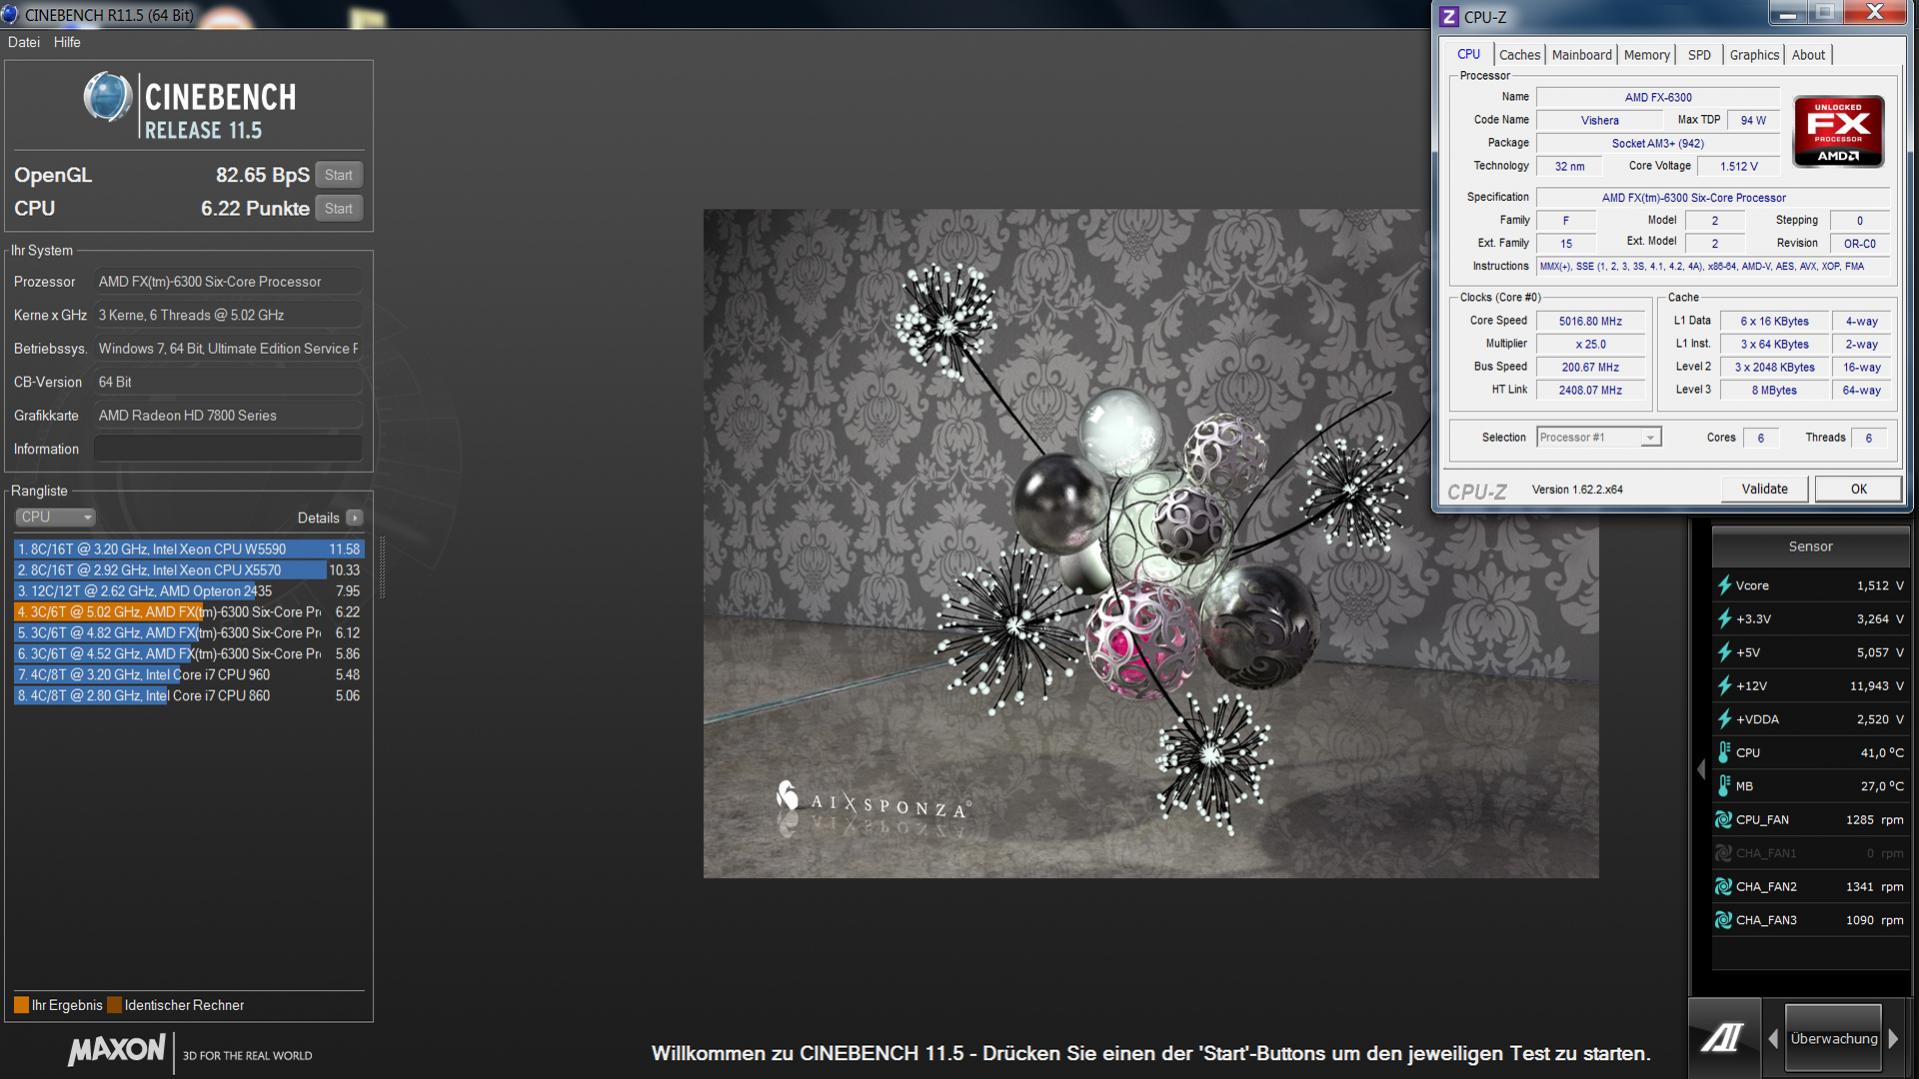1919x1079 pixels.
Task: Switch to the Caches tab in CPU-Z
Action: pos(1519,55)
